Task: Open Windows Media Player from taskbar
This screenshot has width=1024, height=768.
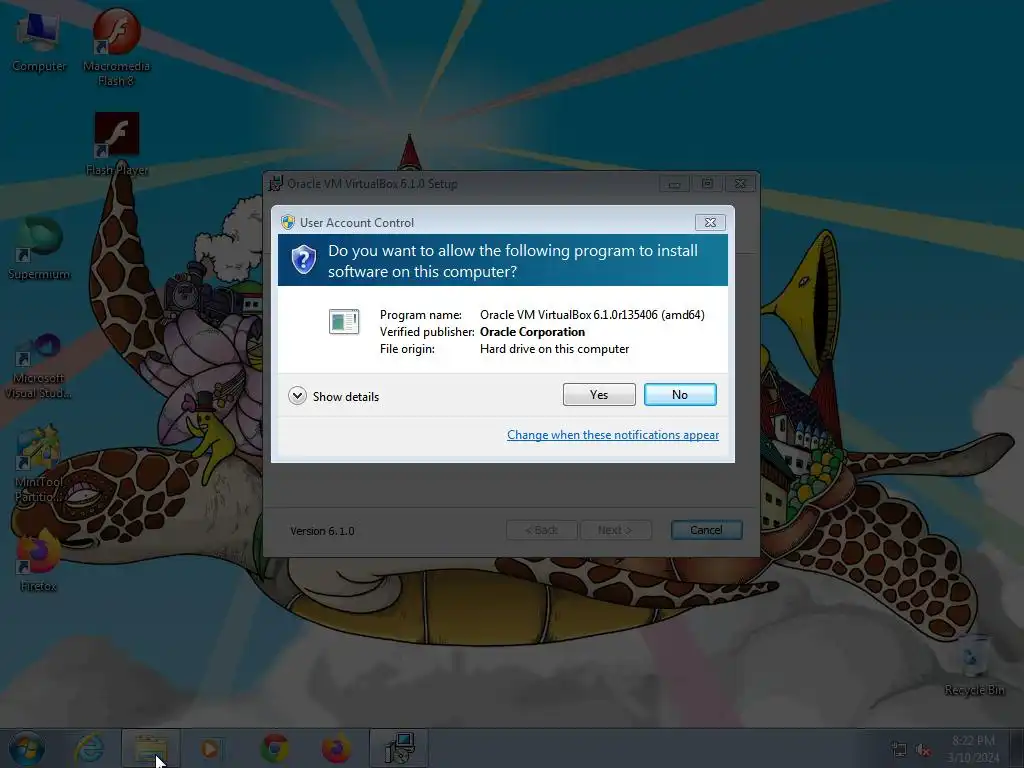Action: point(210,748)
